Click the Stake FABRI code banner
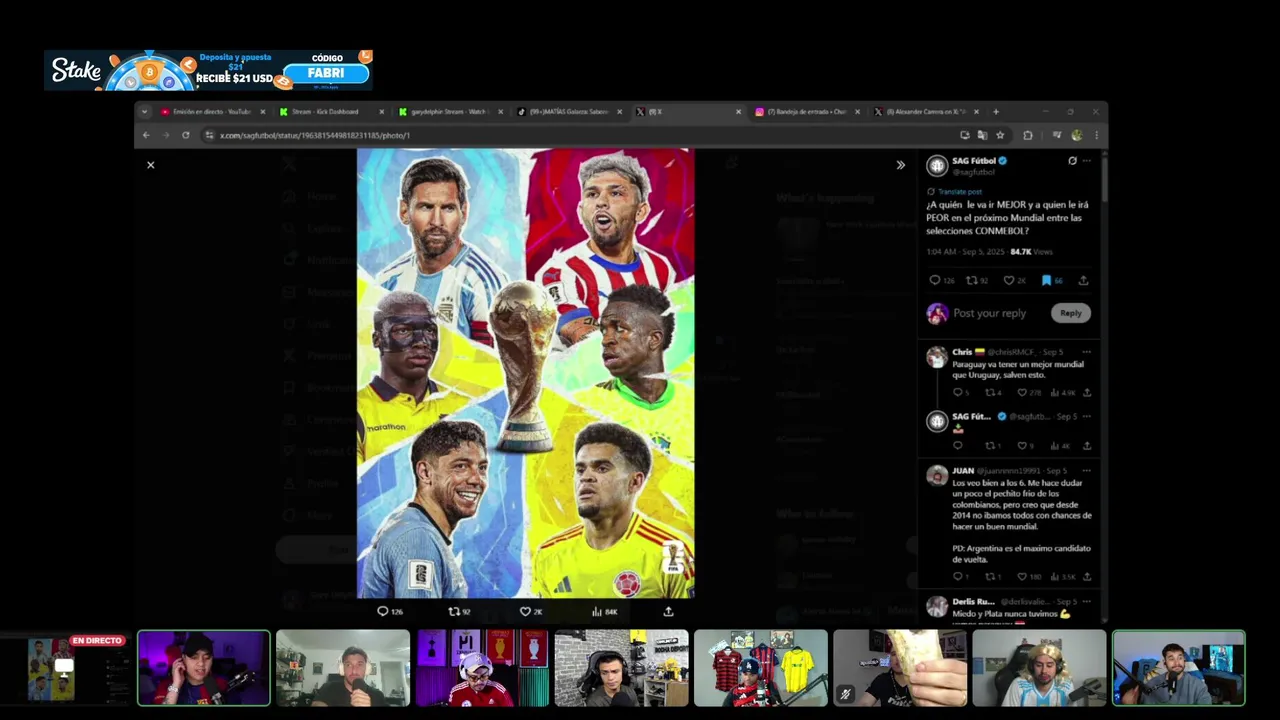1280x720 pixels. click(209, 70)
